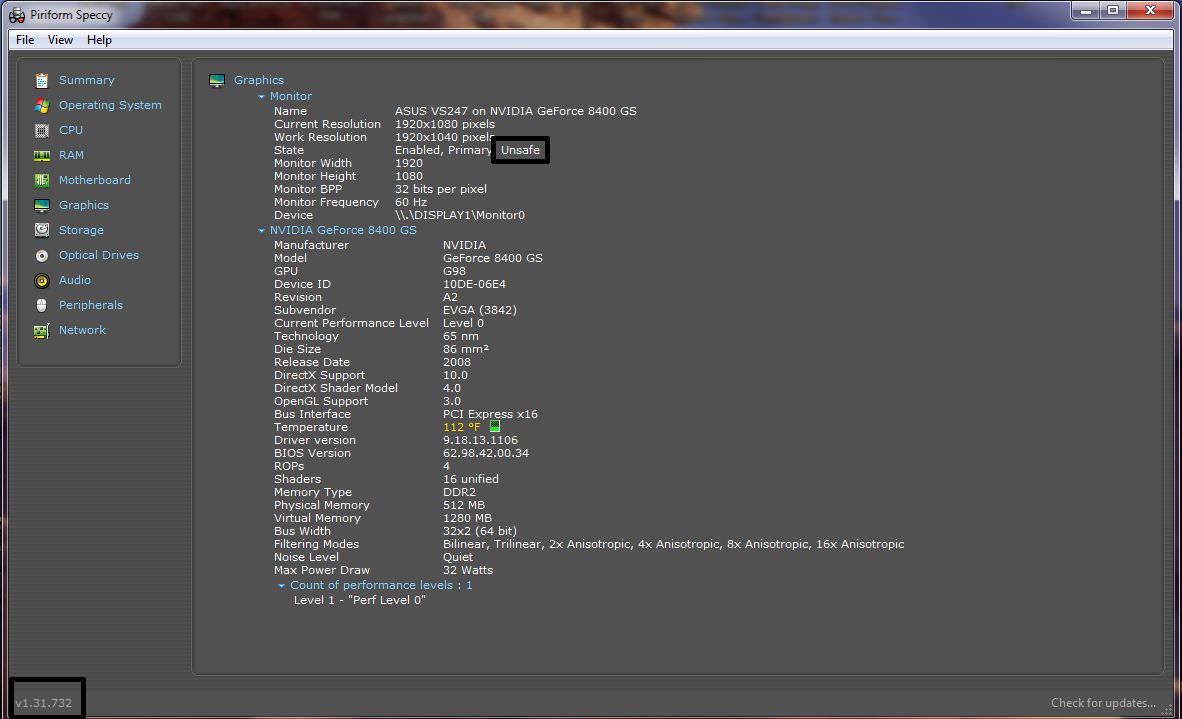
Task: Open the View menu
Action: point(60,40)
